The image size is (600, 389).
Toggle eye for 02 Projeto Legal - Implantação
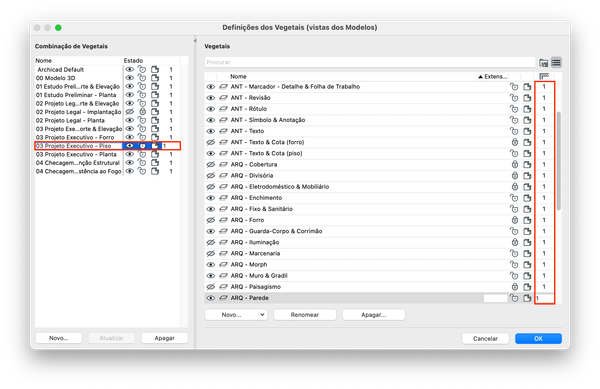130,112
